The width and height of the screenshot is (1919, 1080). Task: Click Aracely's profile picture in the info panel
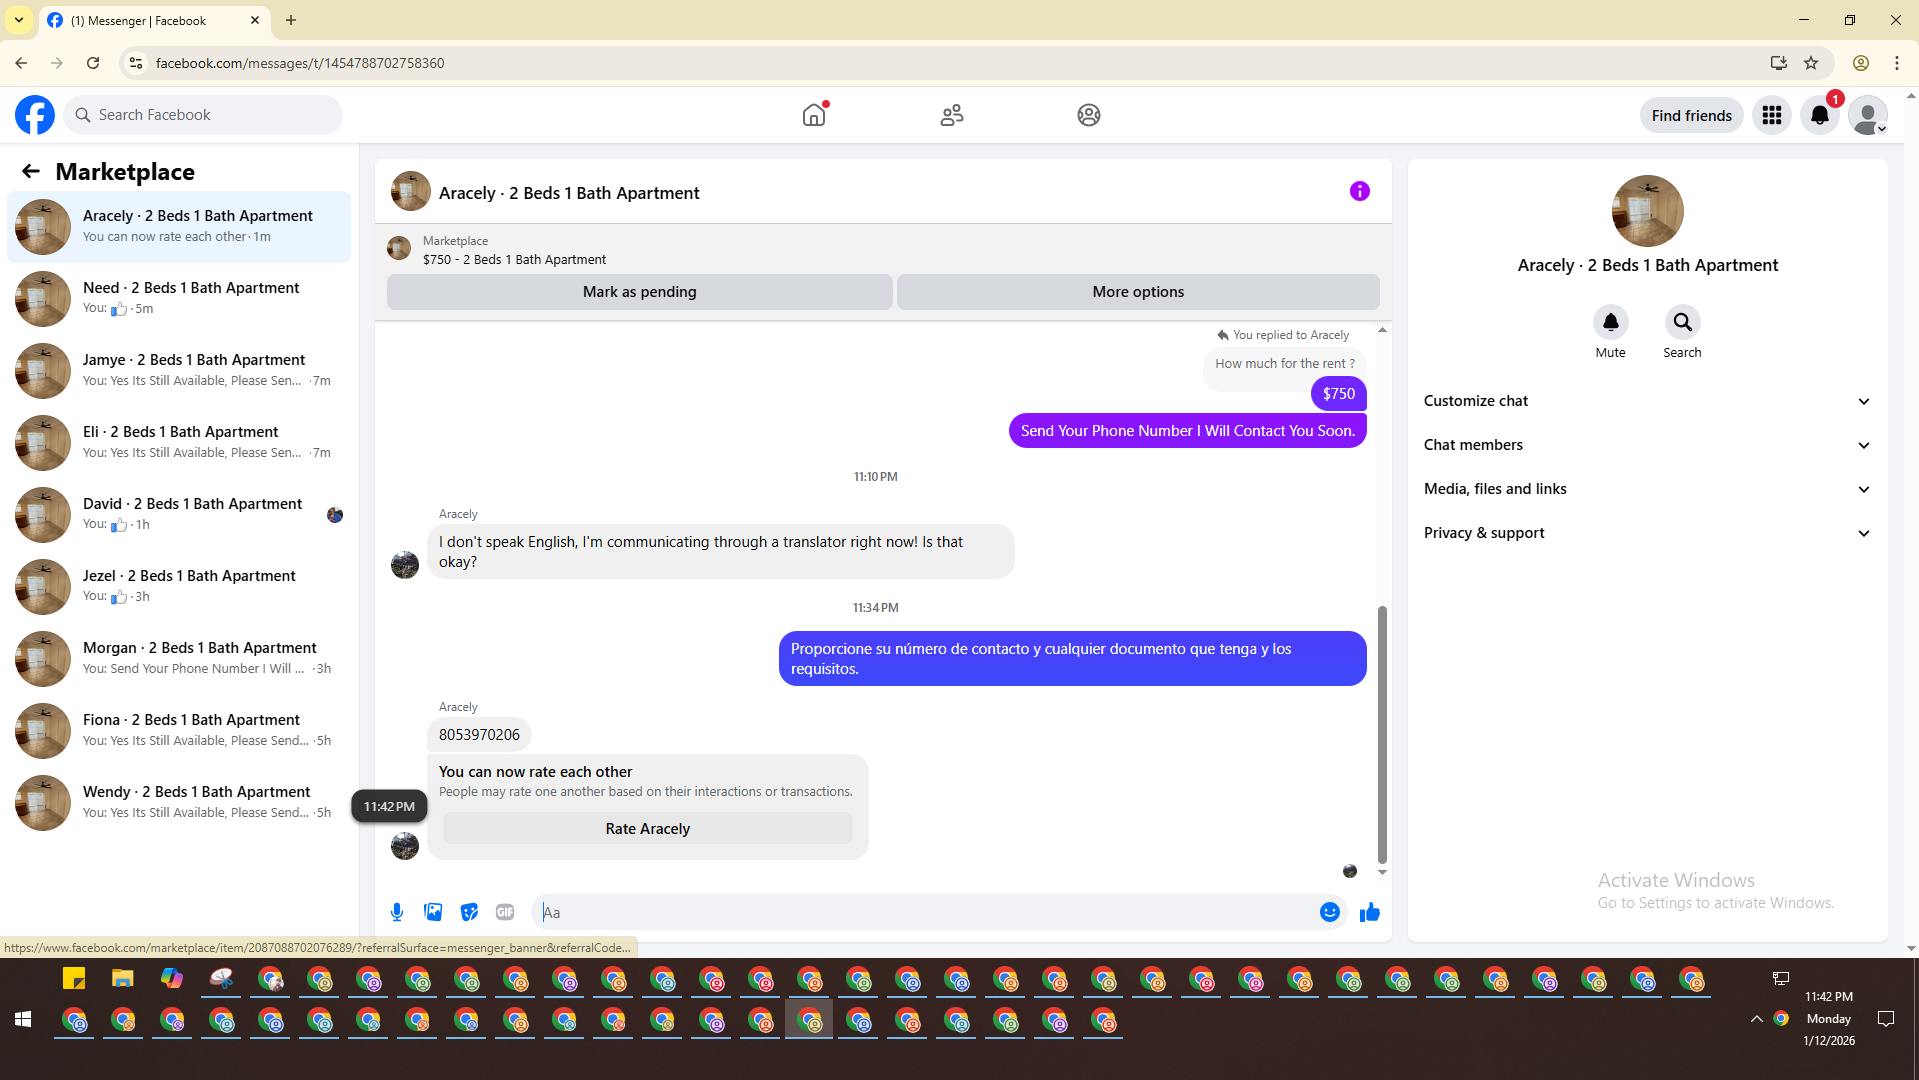pos(1647,211)
